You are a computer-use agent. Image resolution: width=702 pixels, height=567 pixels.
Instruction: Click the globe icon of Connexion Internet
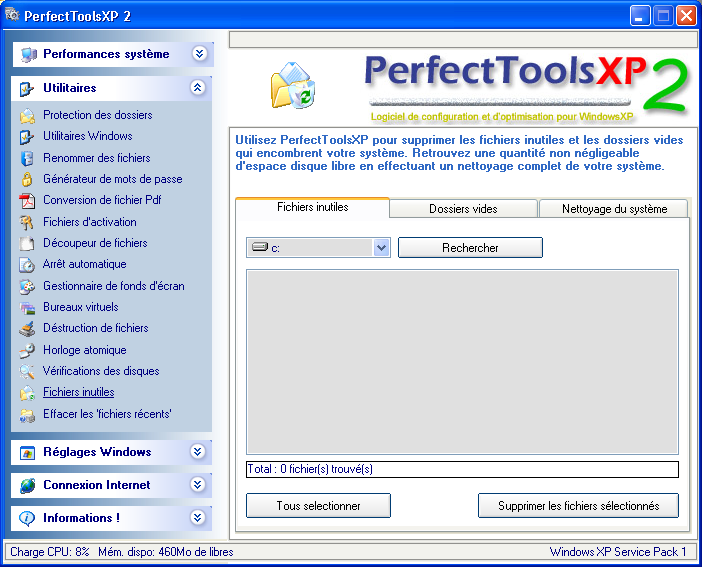27,485
